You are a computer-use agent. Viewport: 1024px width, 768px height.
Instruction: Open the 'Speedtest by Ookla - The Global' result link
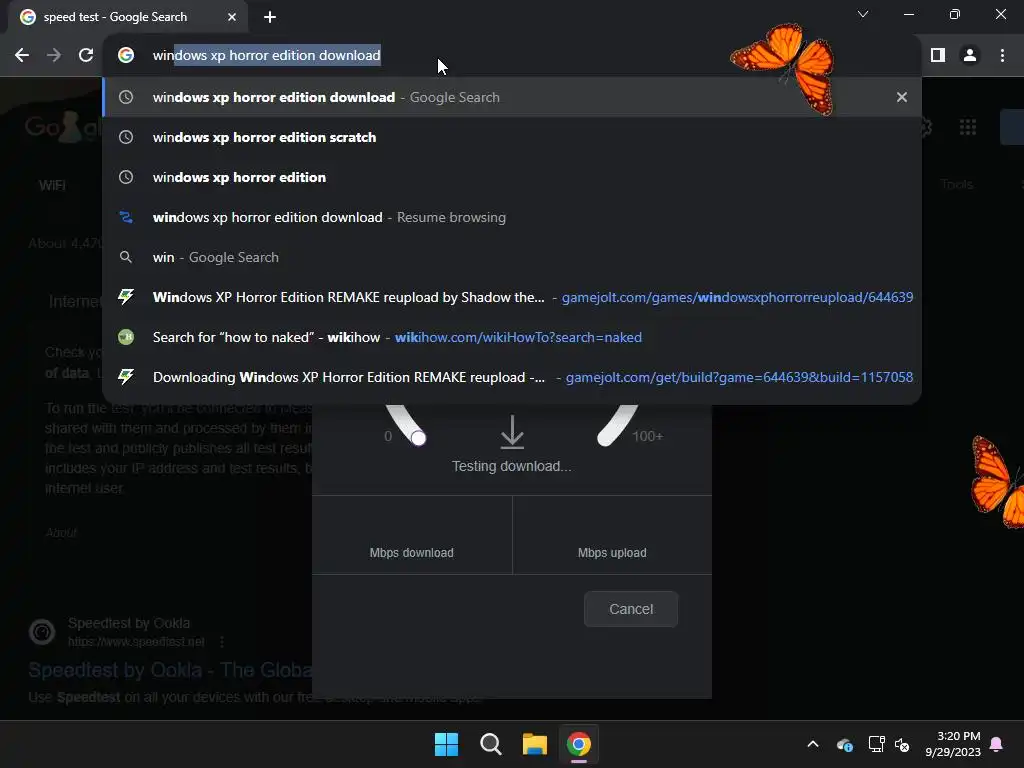[170, 670]
